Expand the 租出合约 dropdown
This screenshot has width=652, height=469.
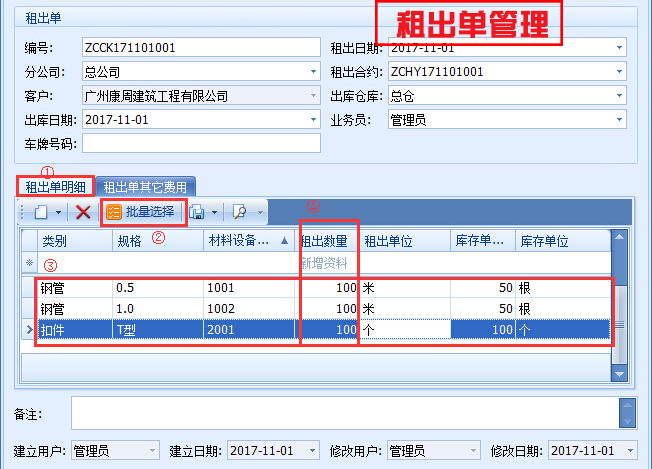point(619,72)
